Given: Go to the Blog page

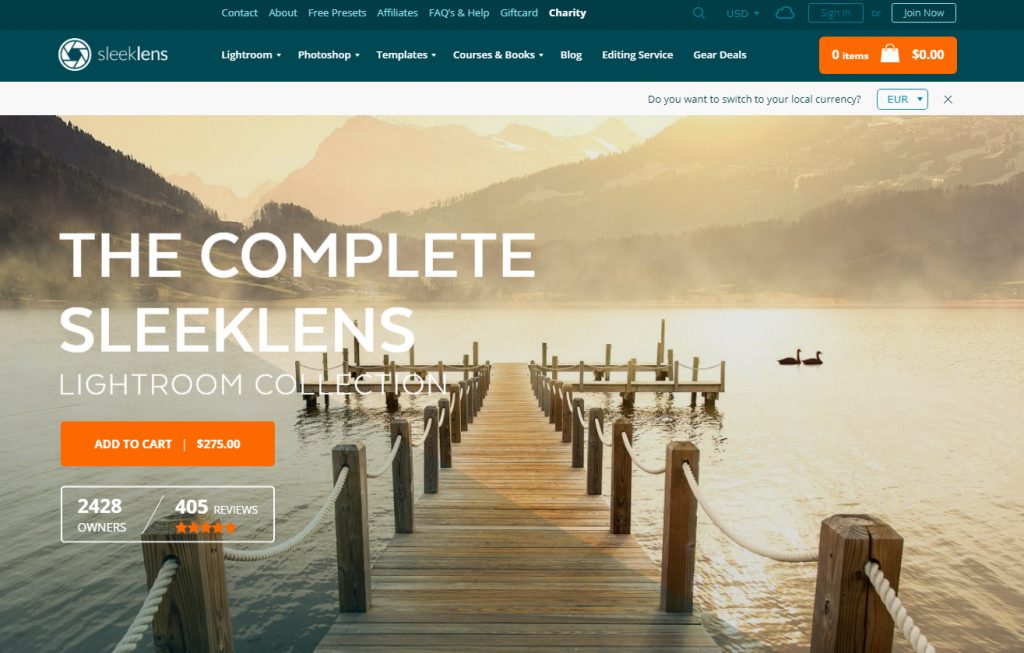Looking at the screenshot, I should coord(571,55).
